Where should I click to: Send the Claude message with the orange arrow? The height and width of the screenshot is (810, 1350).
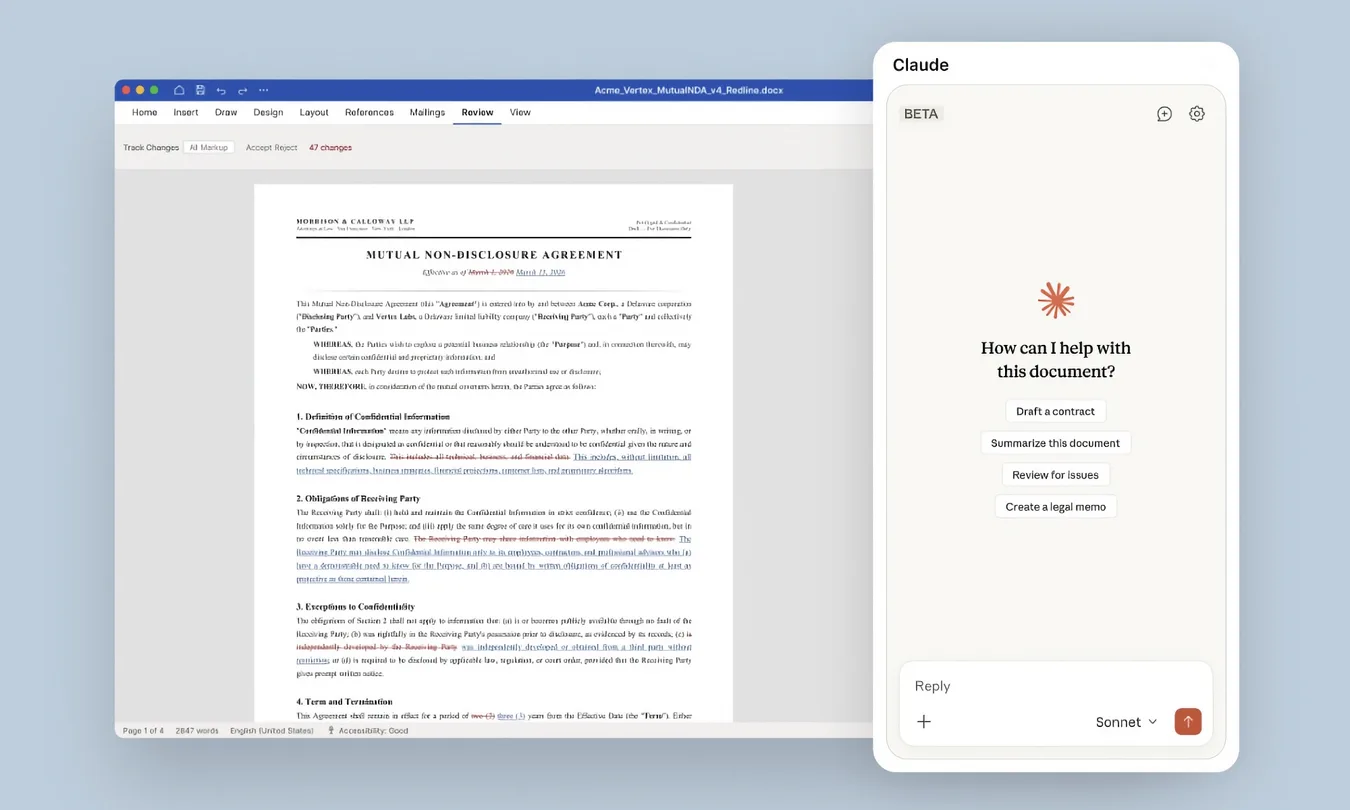tap(1188, 721)
